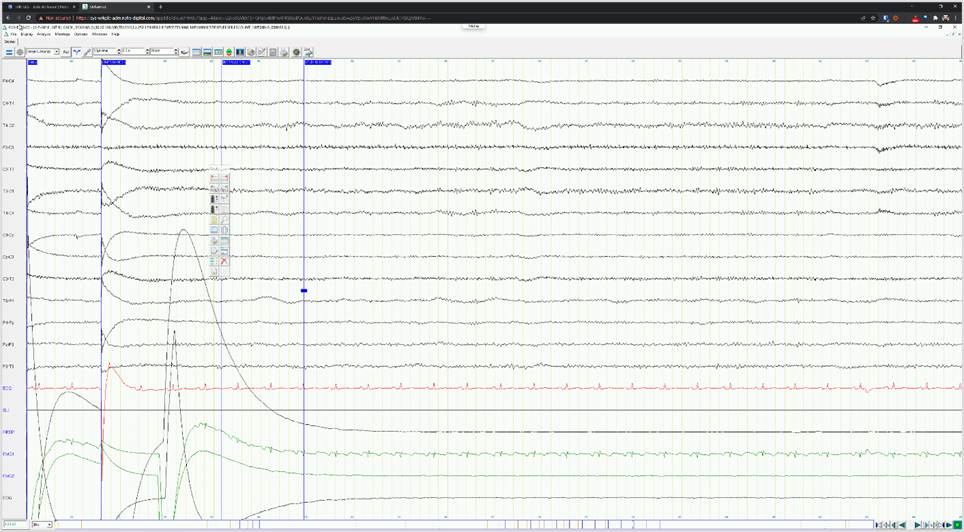The height and width of the screenshot is (532, 964).
Task: Expand the page duration dropdown at bottom left
Action: pos(49,525)
